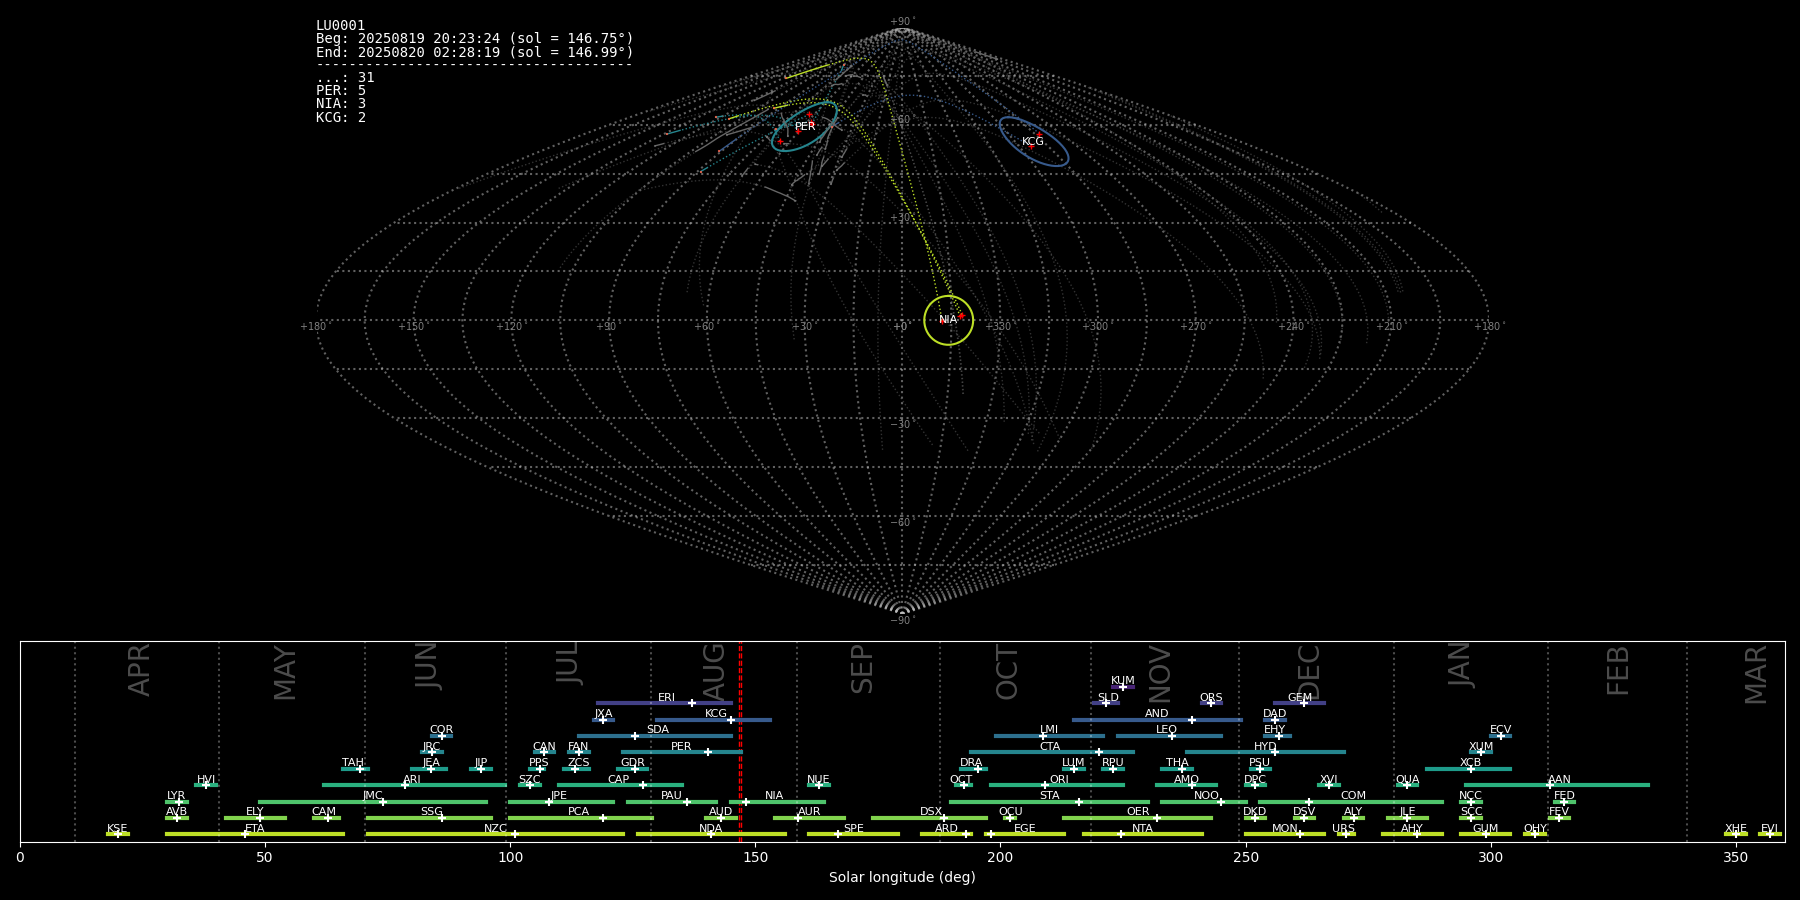
Task: Click the NDA shower label
Action: click(x=710, y=829)
